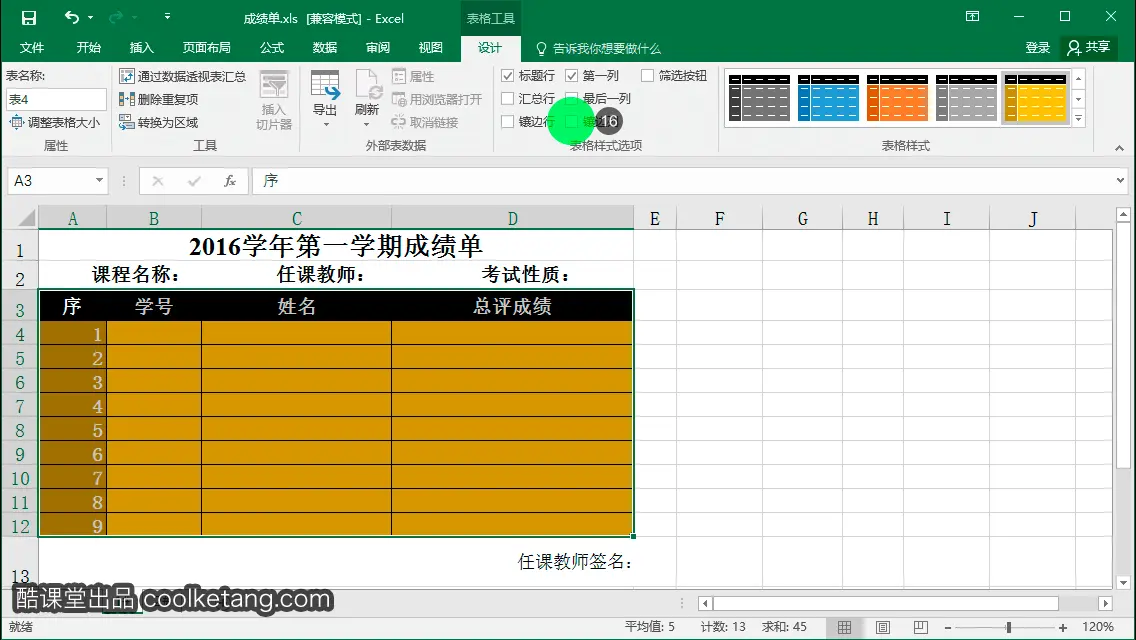Viewport: 1136px width, 640px height.
Task: Open Customize Quick Access Toolbar dropdown
Action: 167,17
